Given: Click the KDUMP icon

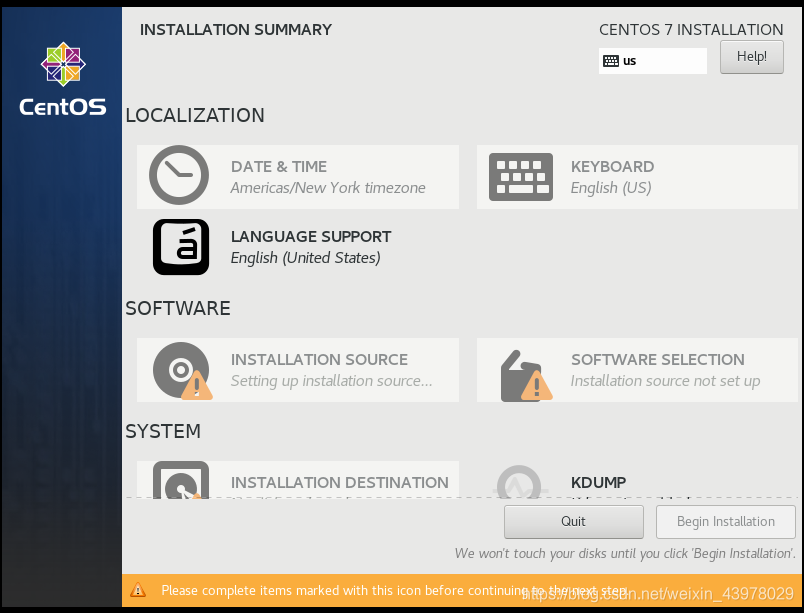Looking at the screenshot, I should (x=519, y=482).
